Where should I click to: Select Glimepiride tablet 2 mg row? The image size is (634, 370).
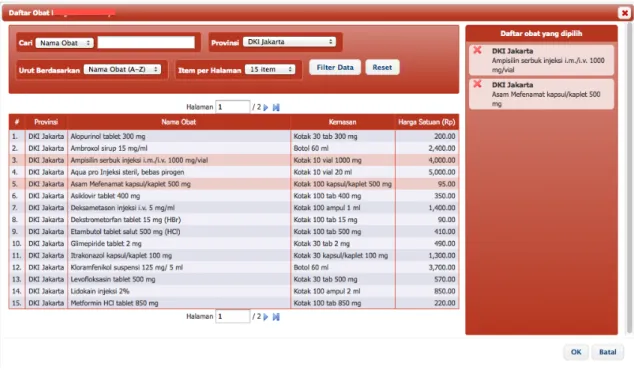click(x=234, y=243)
